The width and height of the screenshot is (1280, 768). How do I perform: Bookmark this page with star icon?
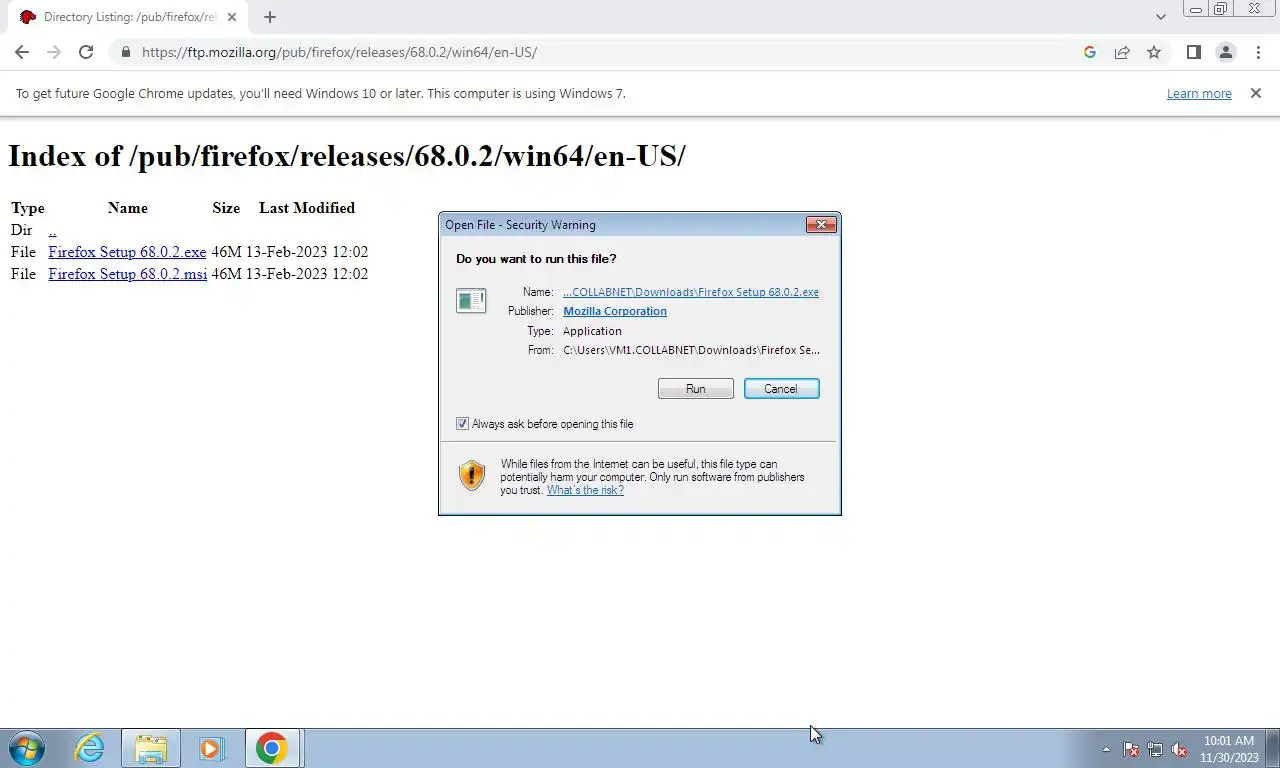click(1154, 52)
